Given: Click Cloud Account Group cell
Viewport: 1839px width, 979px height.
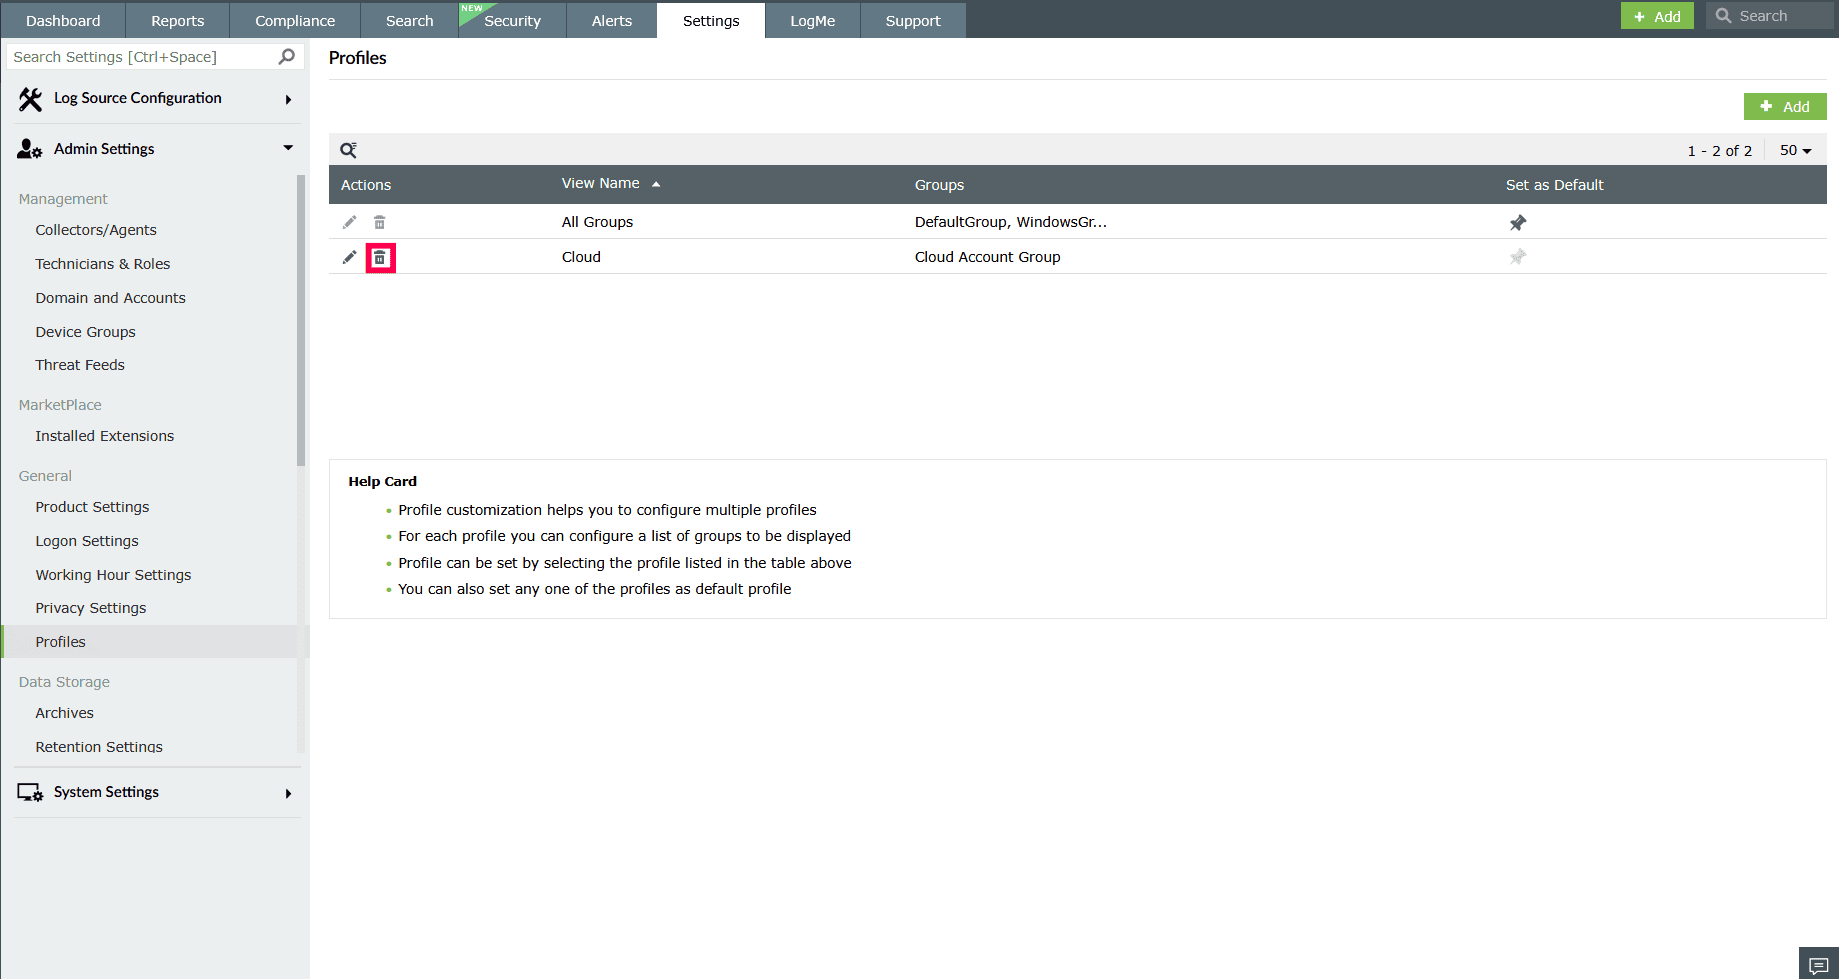Looking at the screenshot, I should tap(987, 257).
